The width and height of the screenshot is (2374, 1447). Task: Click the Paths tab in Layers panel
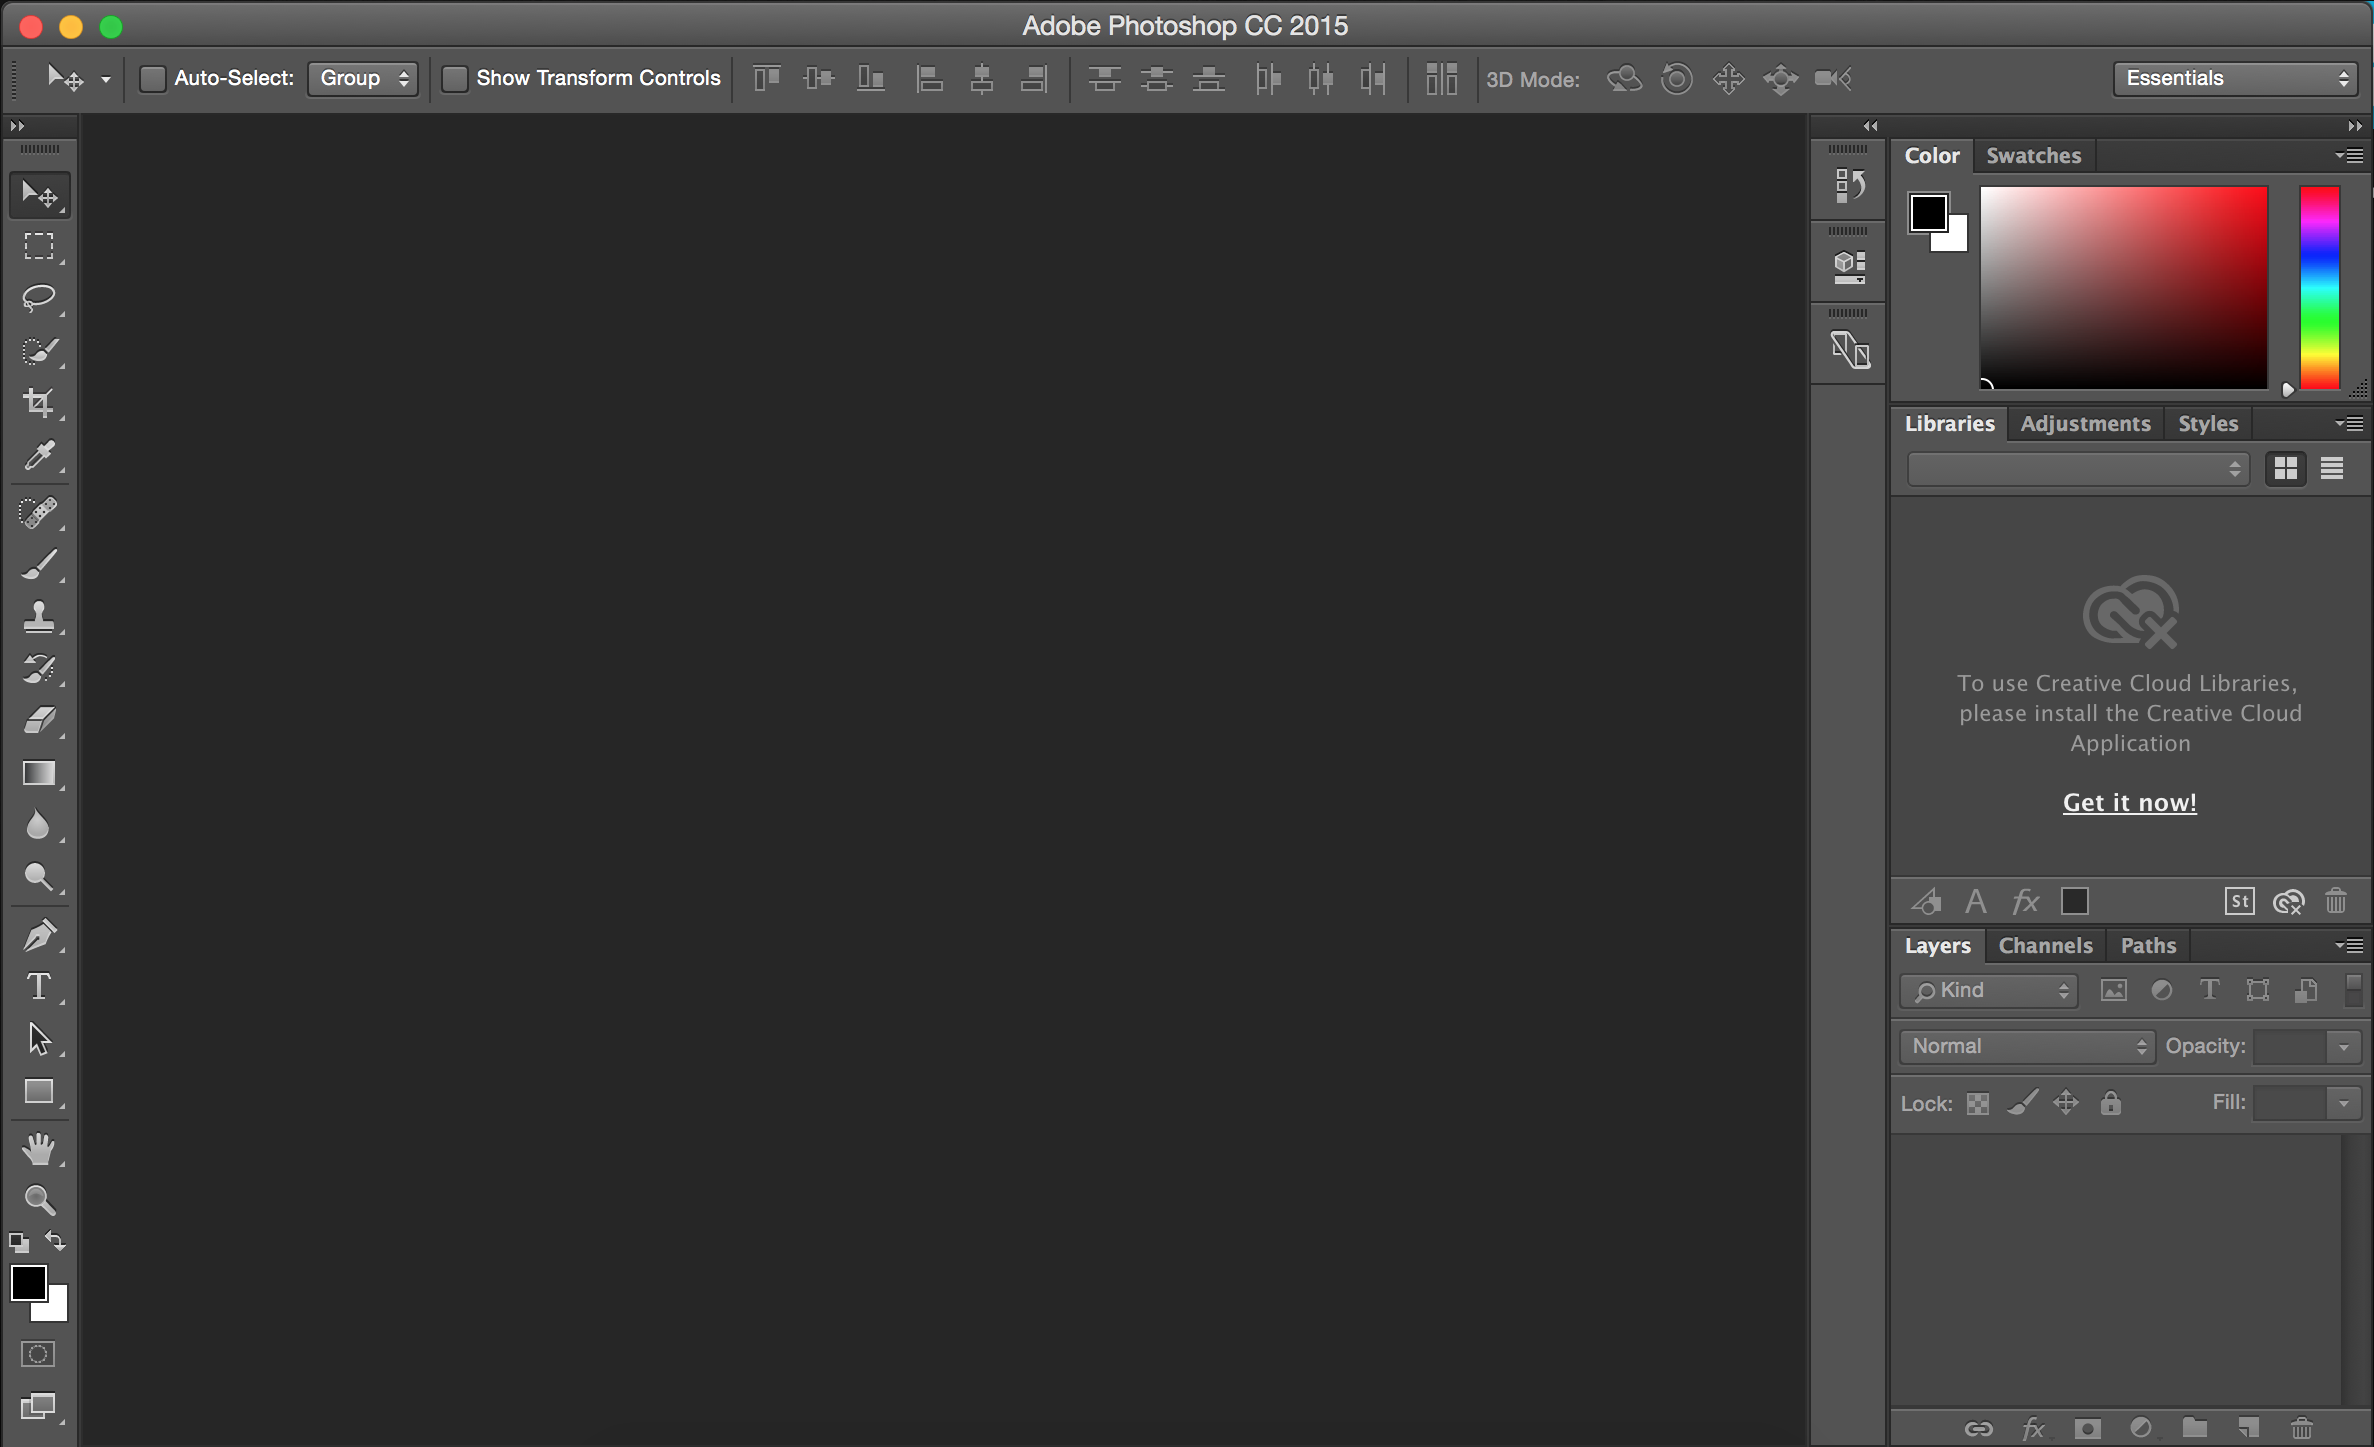(x=2147, y=945)
